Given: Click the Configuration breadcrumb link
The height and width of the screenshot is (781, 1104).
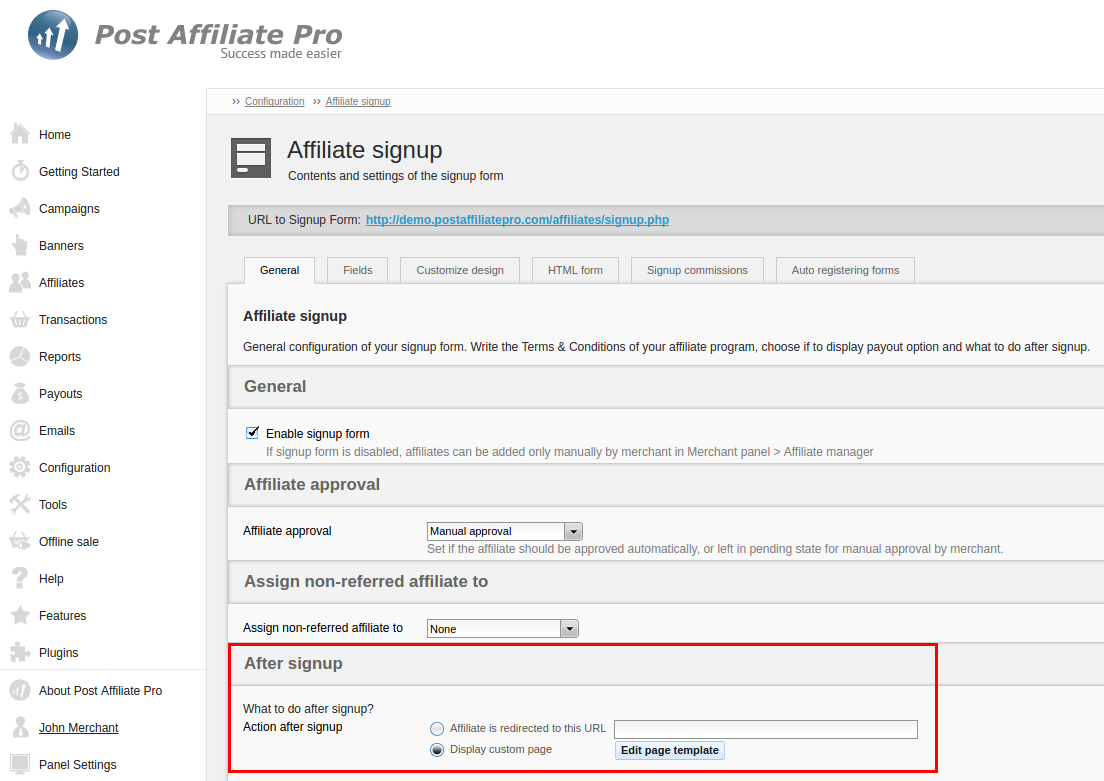Looking at the screenshot, I should [x=275, y=101].
